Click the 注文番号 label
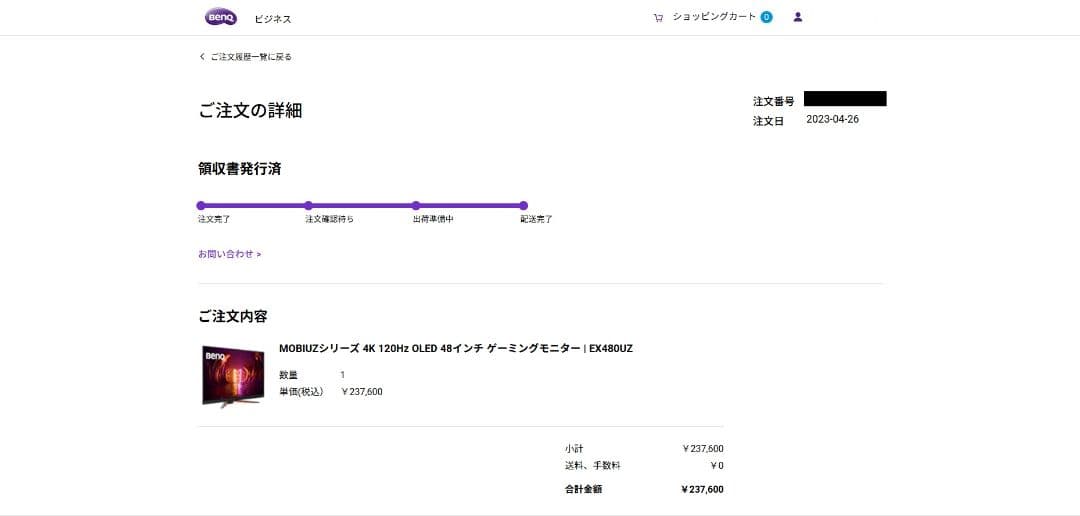This screenshot has width=1080, height=516. 773,101
